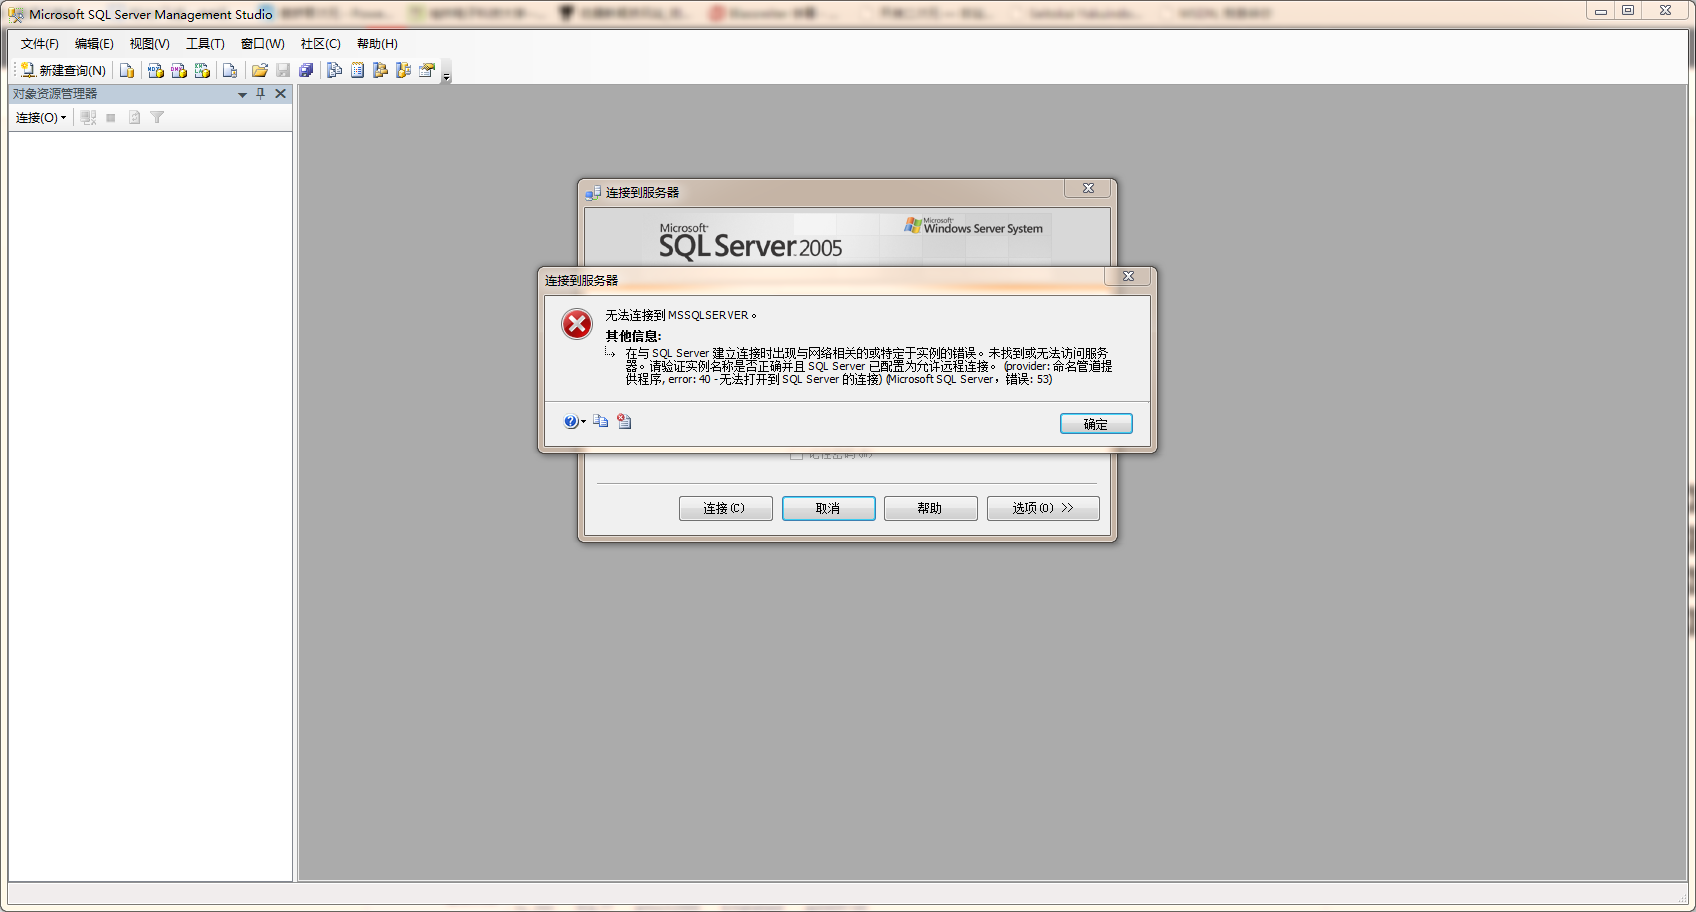This screenshot has width=1696, height=912.
Task: Click the Object Explorer toolbar icon
Action: pyautogui.click(x=381, y=70)
